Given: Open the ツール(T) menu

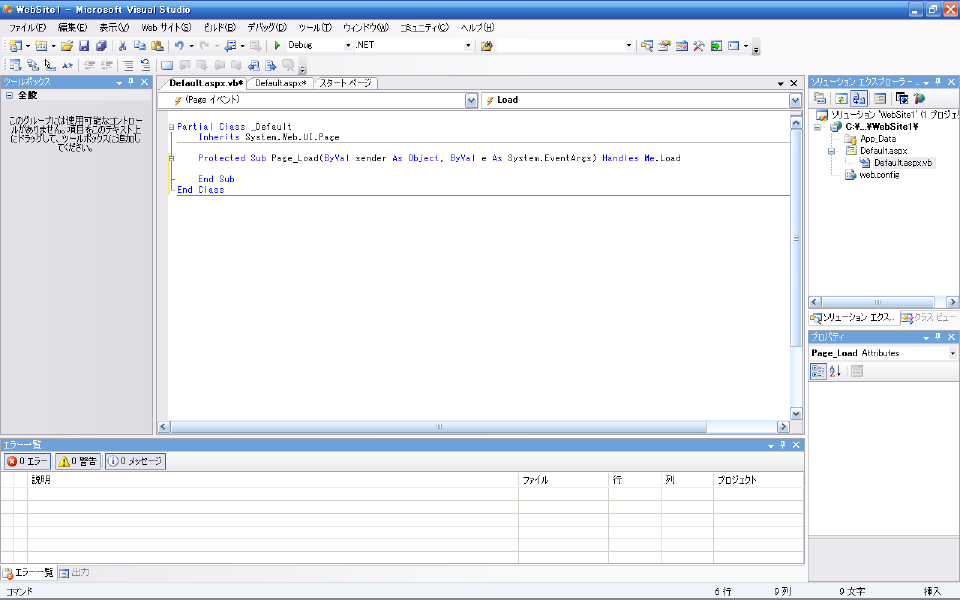Looking at the screenshot, I should tap(315, 28).
